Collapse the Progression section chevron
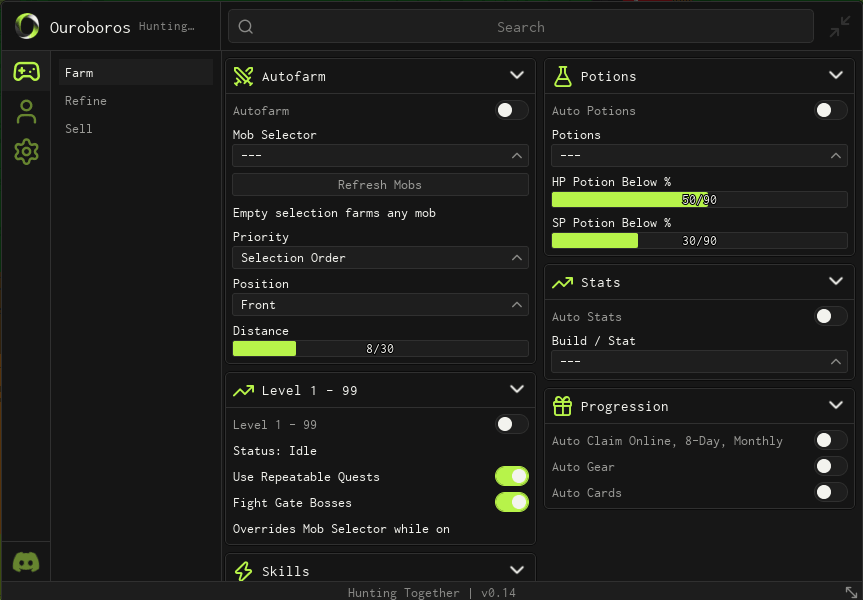This screenshot has height=600, width=863. click(x=836, y=405)
